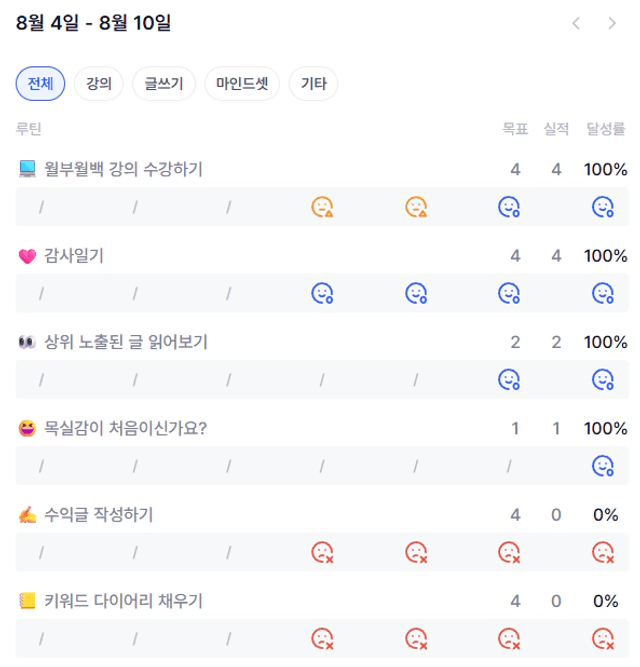
Task: Go to the previous week
Action: (576, 23)
